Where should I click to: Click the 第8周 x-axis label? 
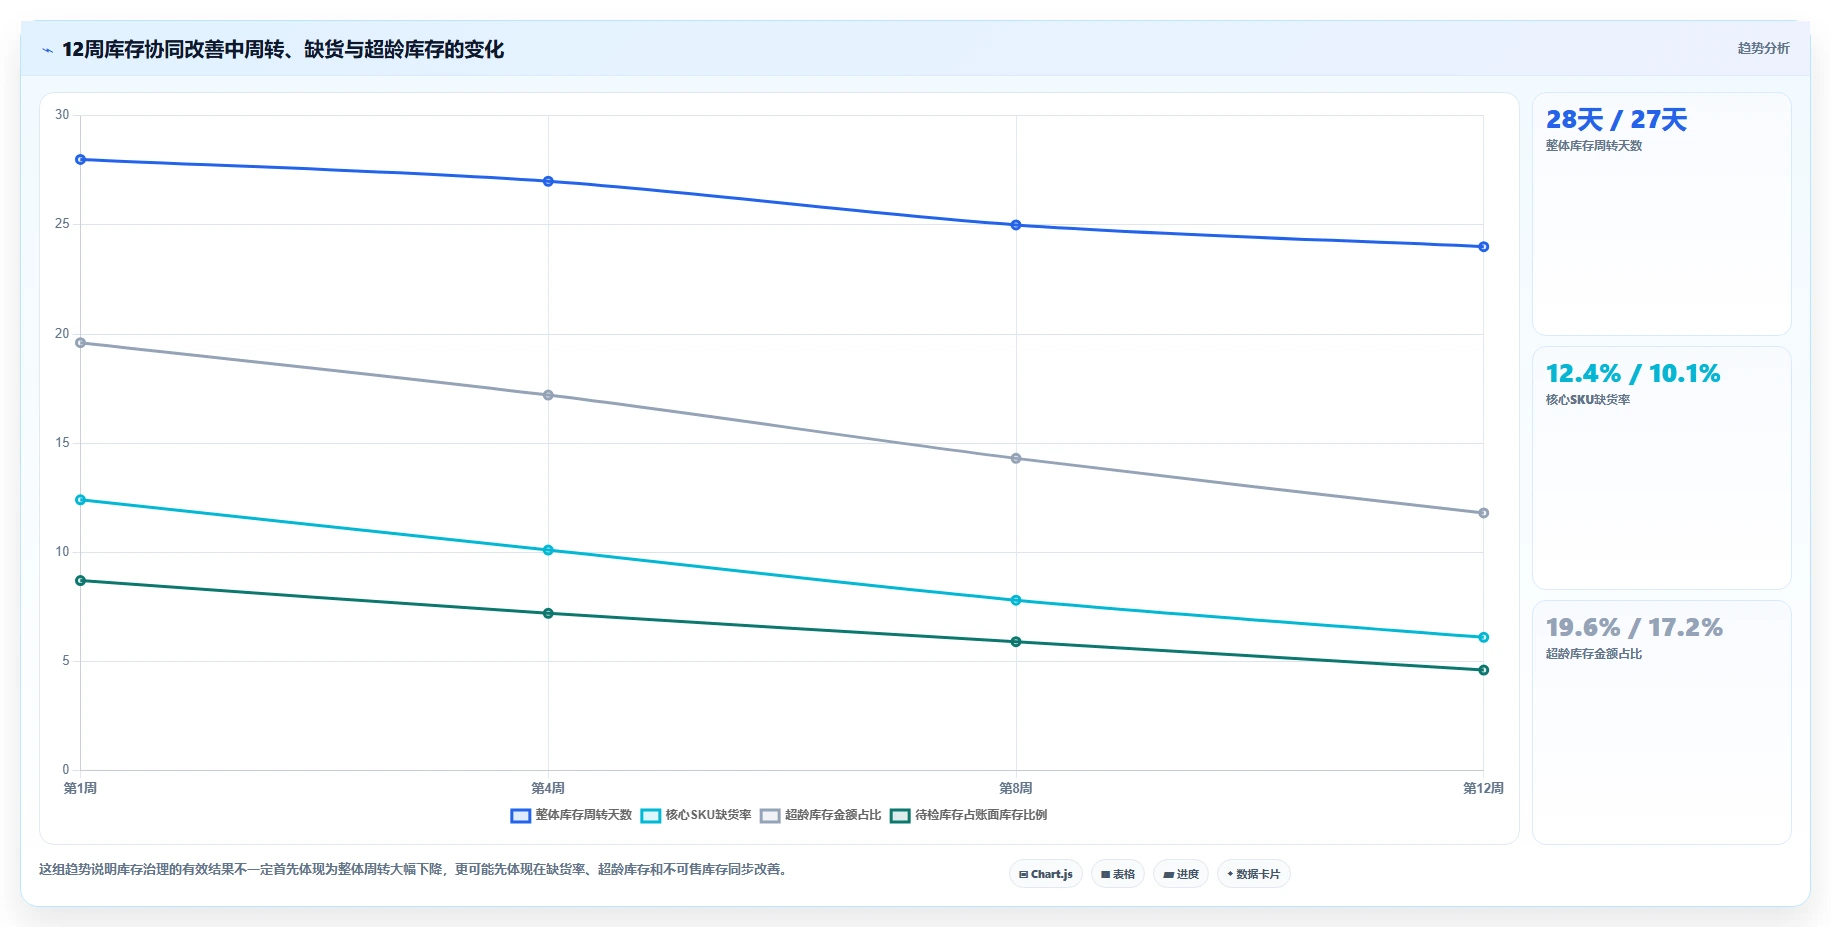click(x=1016, y=788)
